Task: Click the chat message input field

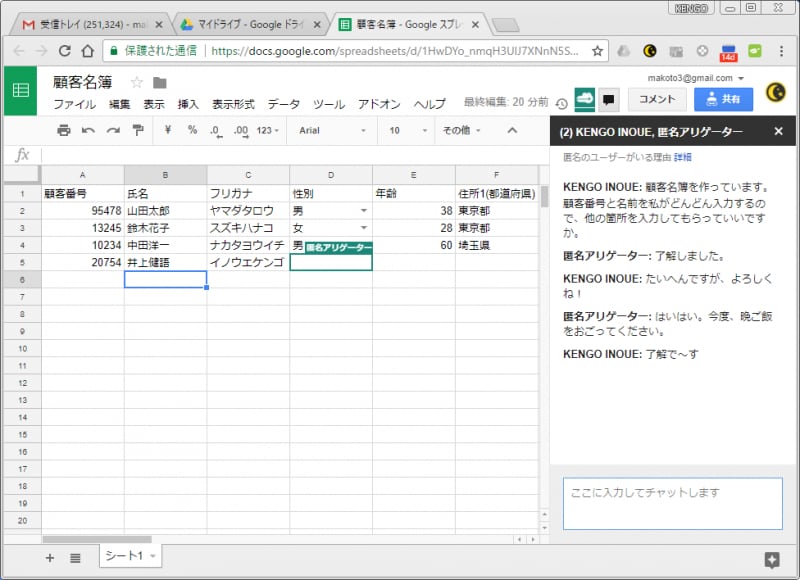Action: [x=672, y=503]
